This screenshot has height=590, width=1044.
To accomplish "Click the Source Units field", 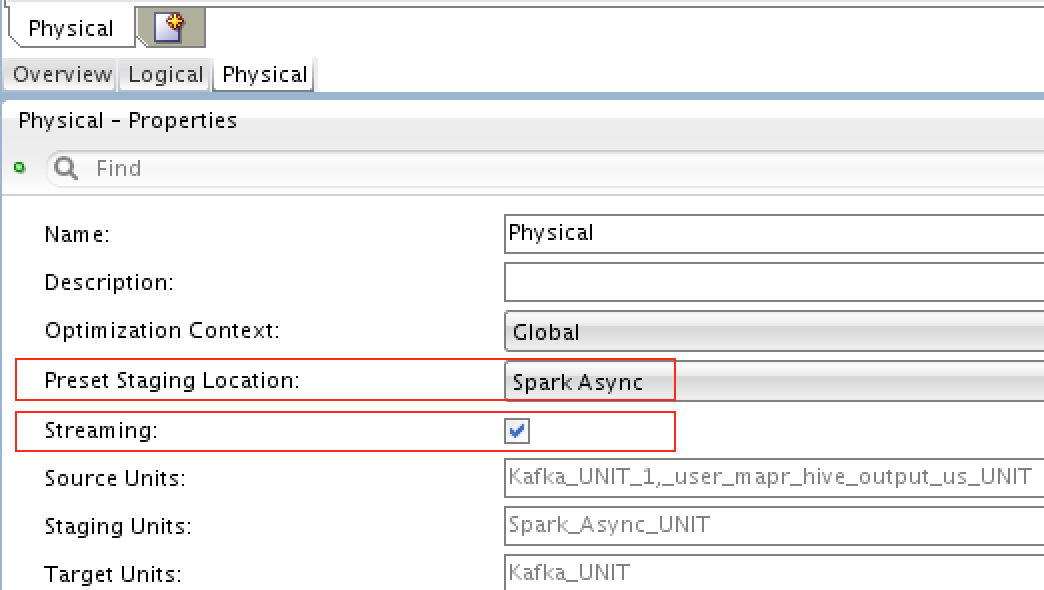I will tap(774, 477).
